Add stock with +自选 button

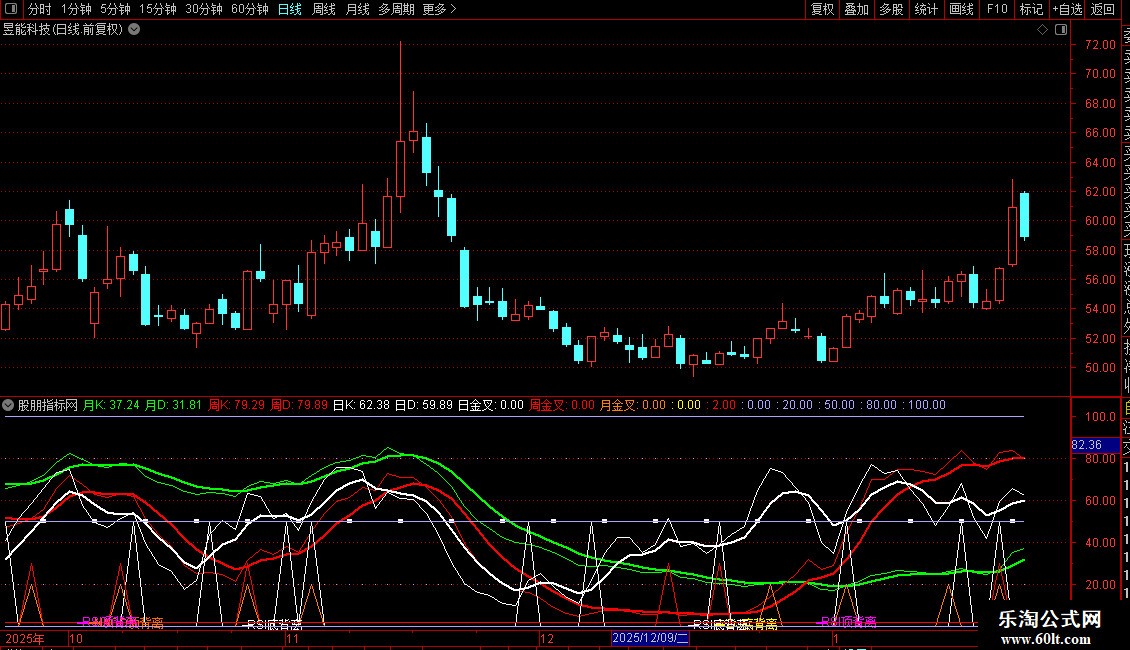[x=1066, y=9]
